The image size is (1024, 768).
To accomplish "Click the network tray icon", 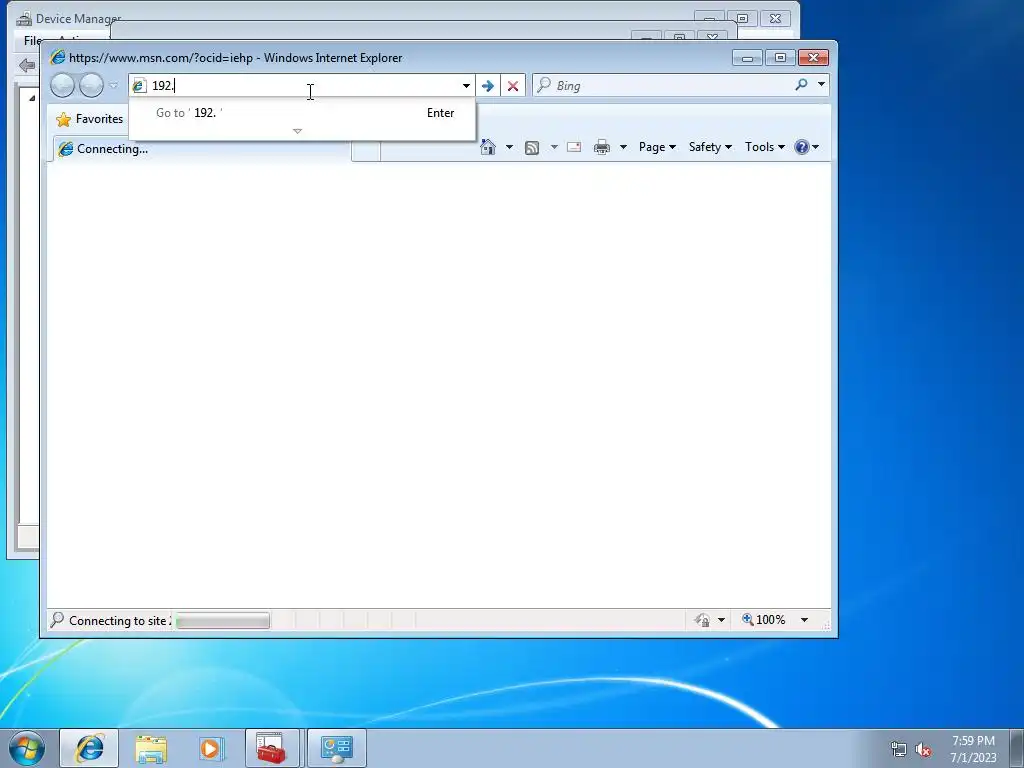I will [x=899, y=749].
